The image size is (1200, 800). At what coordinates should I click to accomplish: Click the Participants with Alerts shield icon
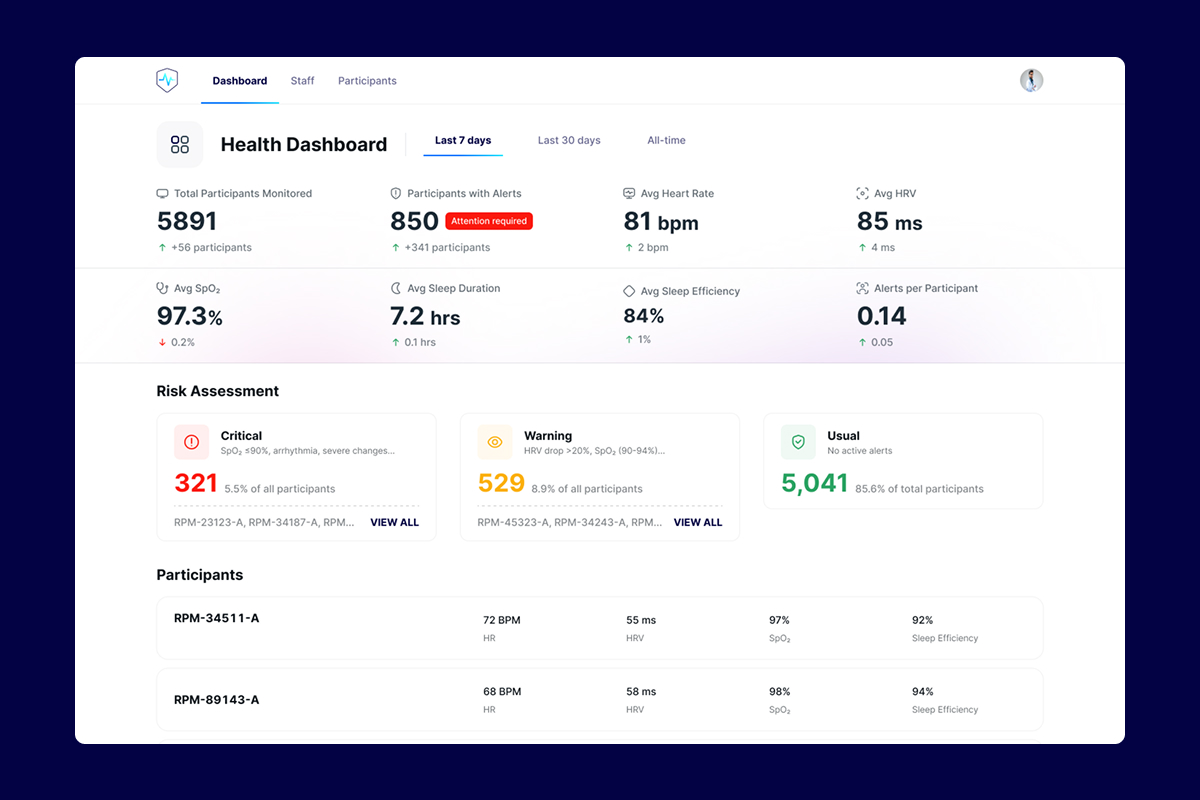pyautogui.click(x=396, y=193)
